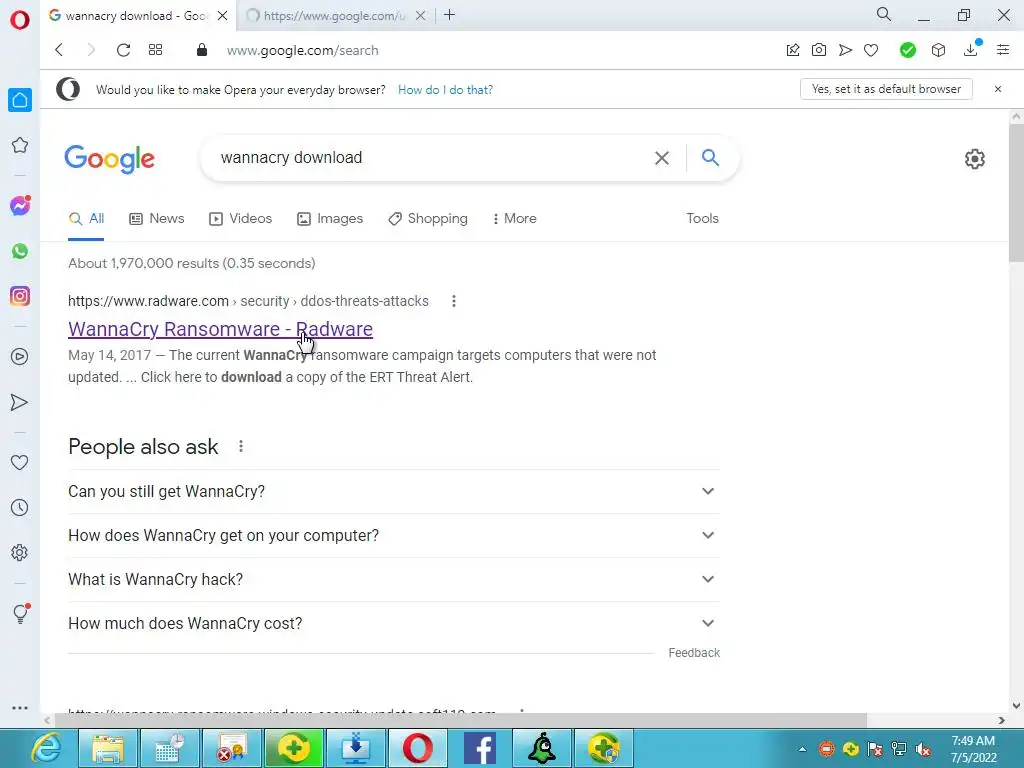1024x768 pixels.
Task: Open sidebar Settings gear
Action: [x=20, y=552]
